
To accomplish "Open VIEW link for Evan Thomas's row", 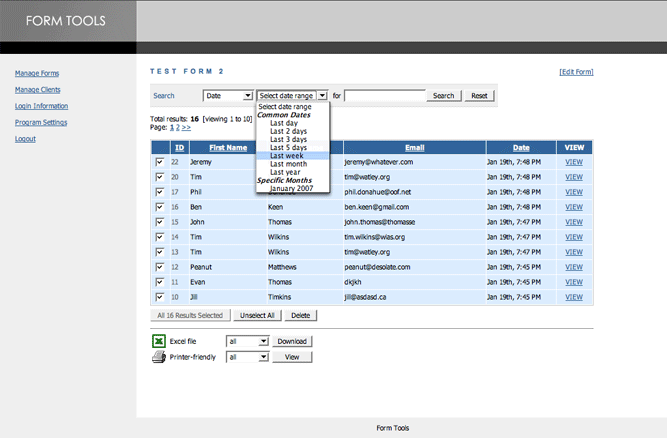I will point(574,282).
